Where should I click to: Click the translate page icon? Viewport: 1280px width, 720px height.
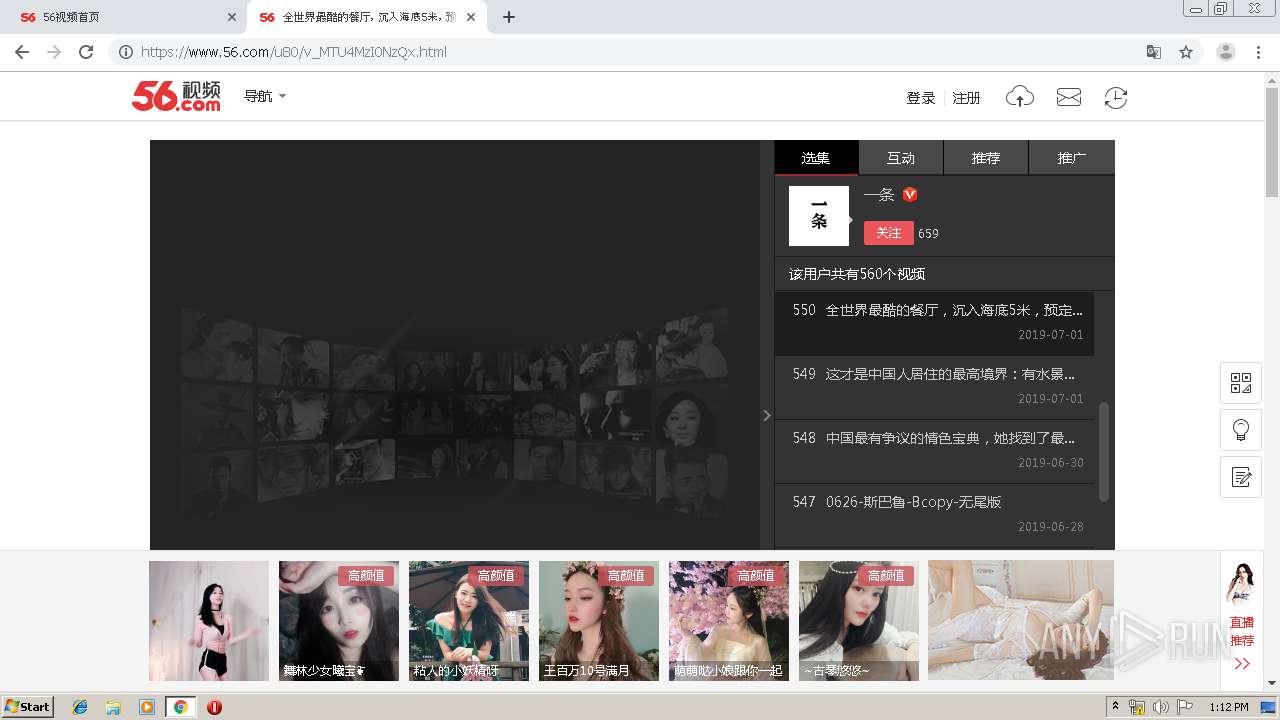1154,52
